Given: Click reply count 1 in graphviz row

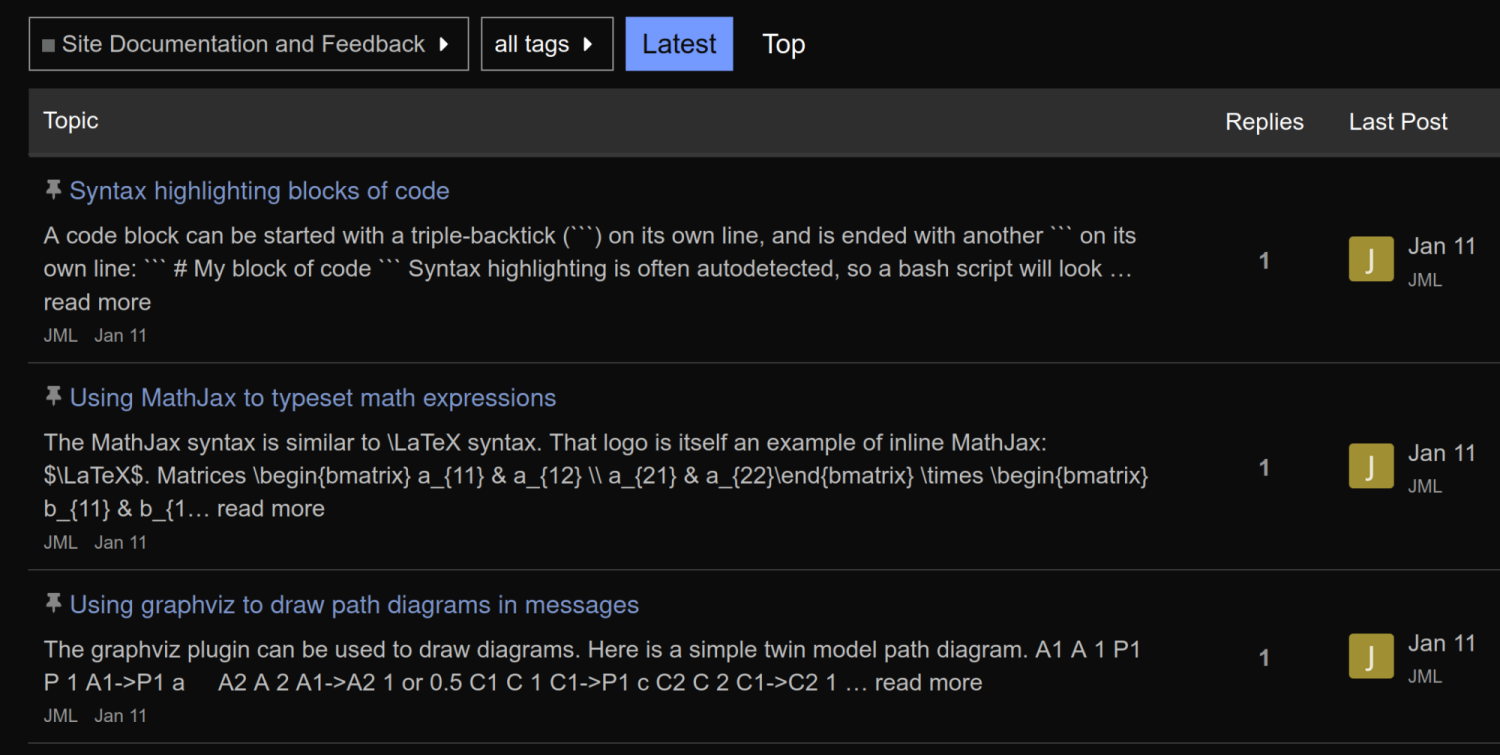Looking at the screenshot, I should pos(1264,658).
